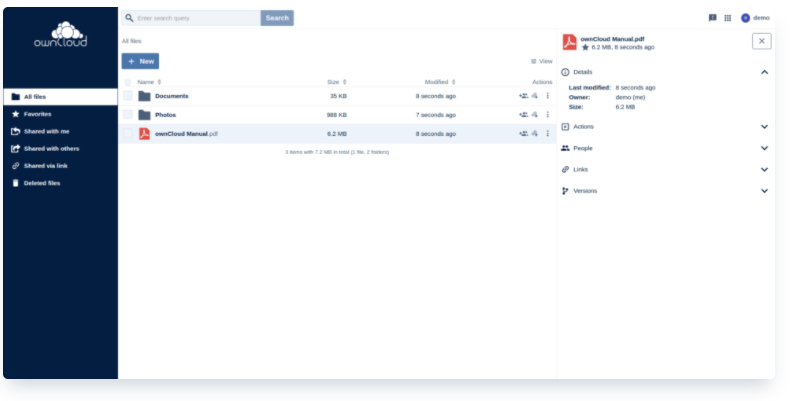Image resolution: width=793 pixels, height=401 pixels.
Task: Open the Photos folder name link
Action: point(165,115)
